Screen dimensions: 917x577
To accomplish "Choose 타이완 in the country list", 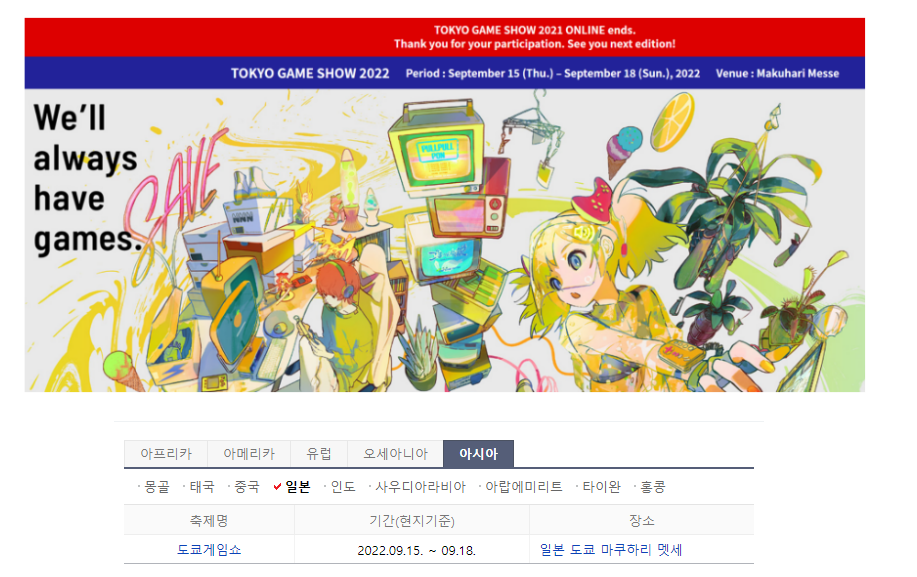I will coord(602,486).
